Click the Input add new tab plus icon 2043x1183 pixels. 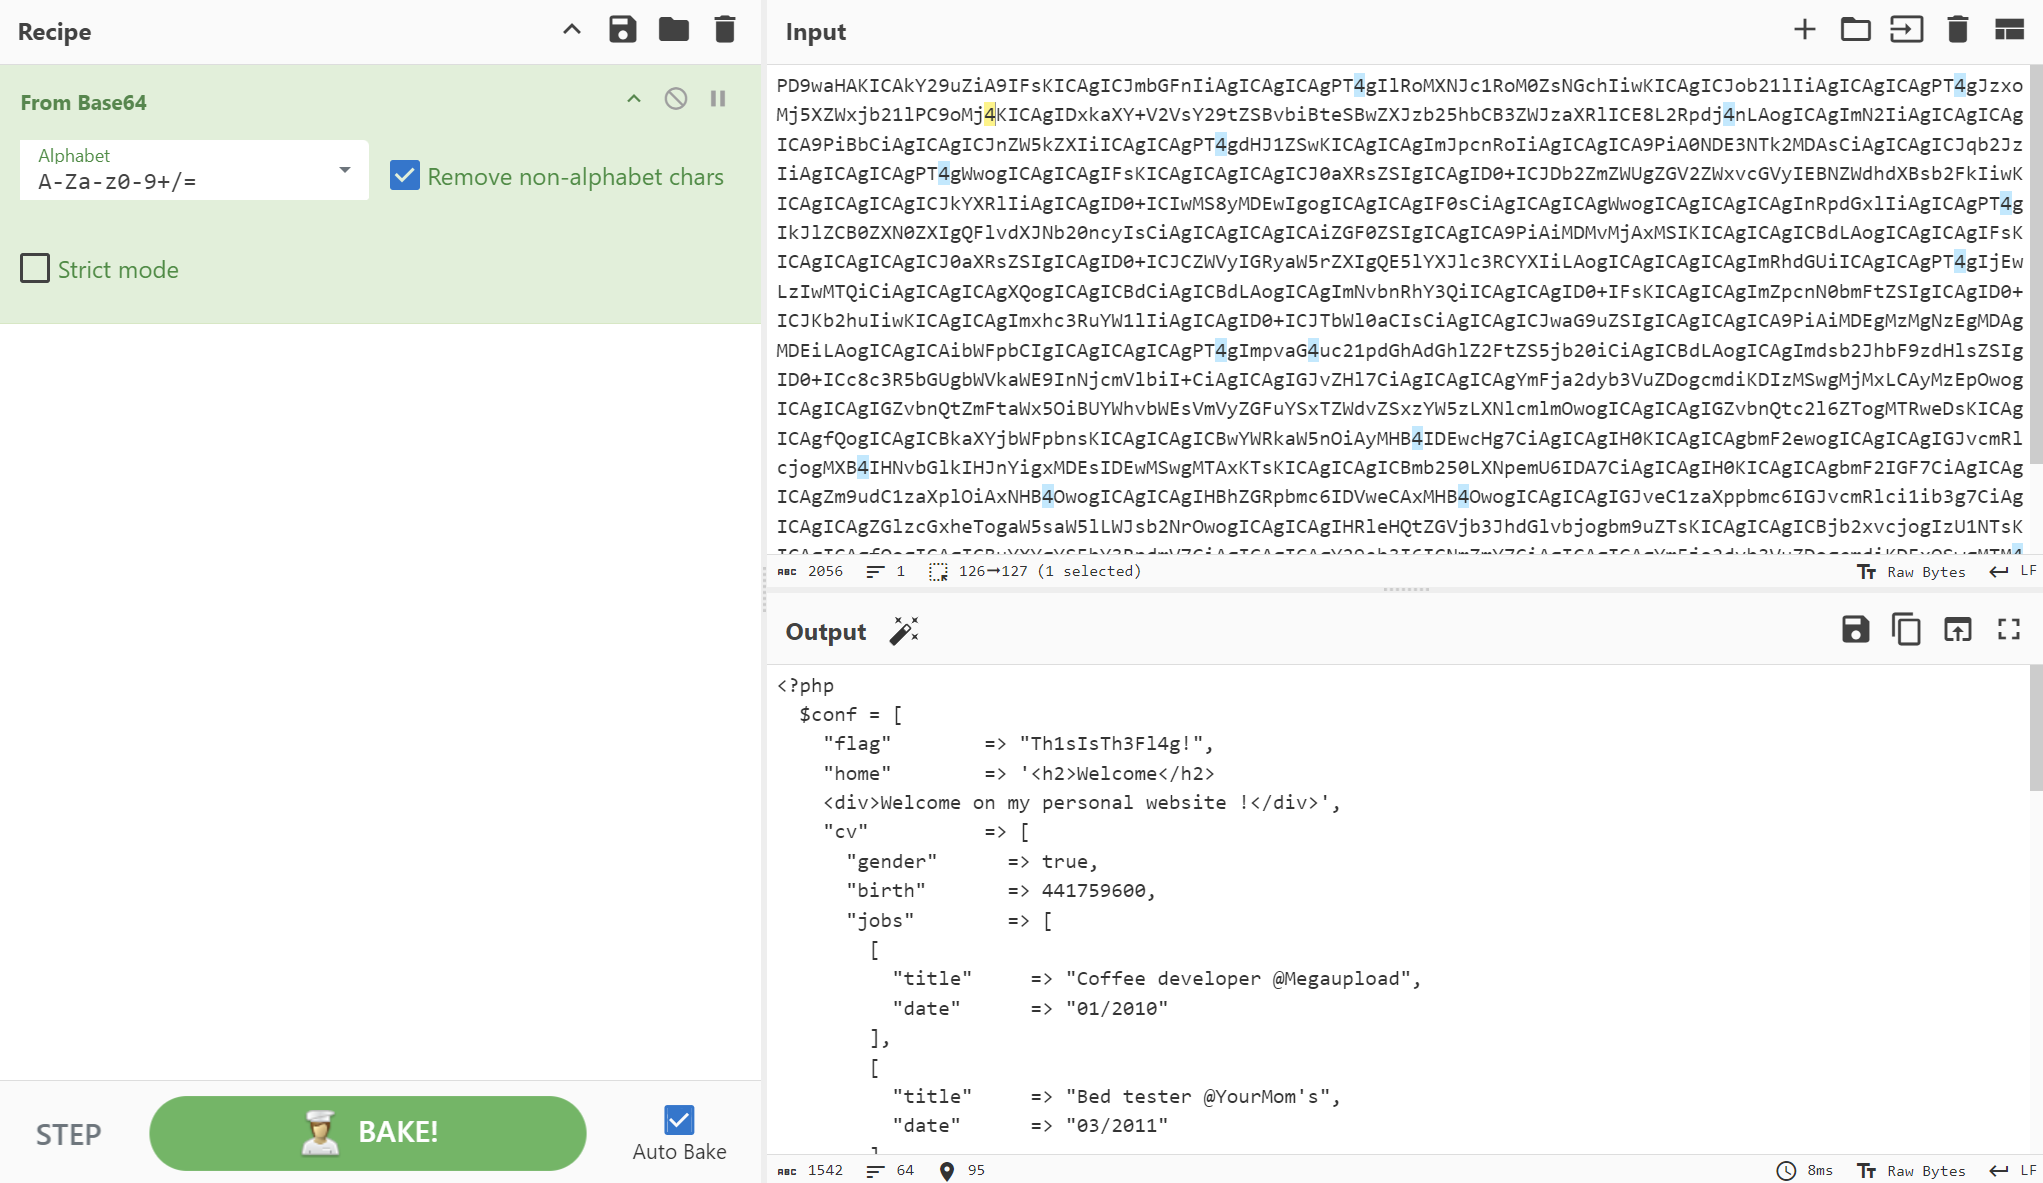(x=1805, y=31)
